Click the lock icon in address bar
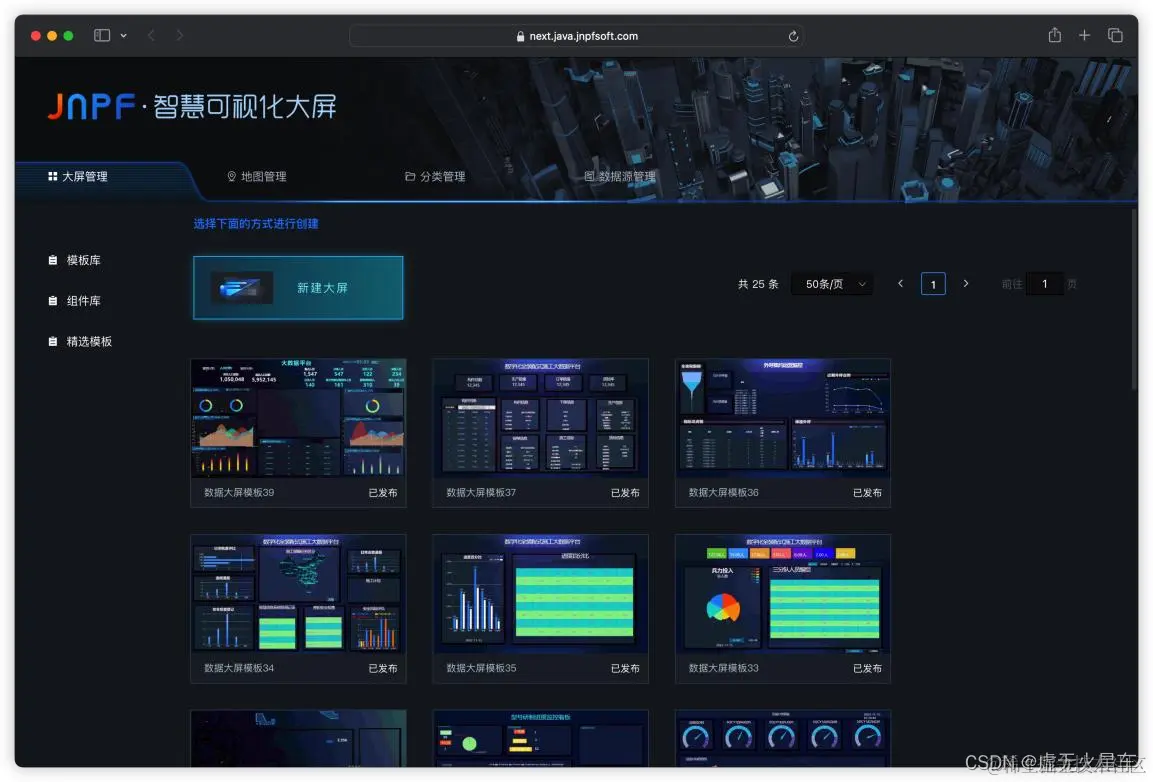The image size is (1153, 782). click(521, 36)
